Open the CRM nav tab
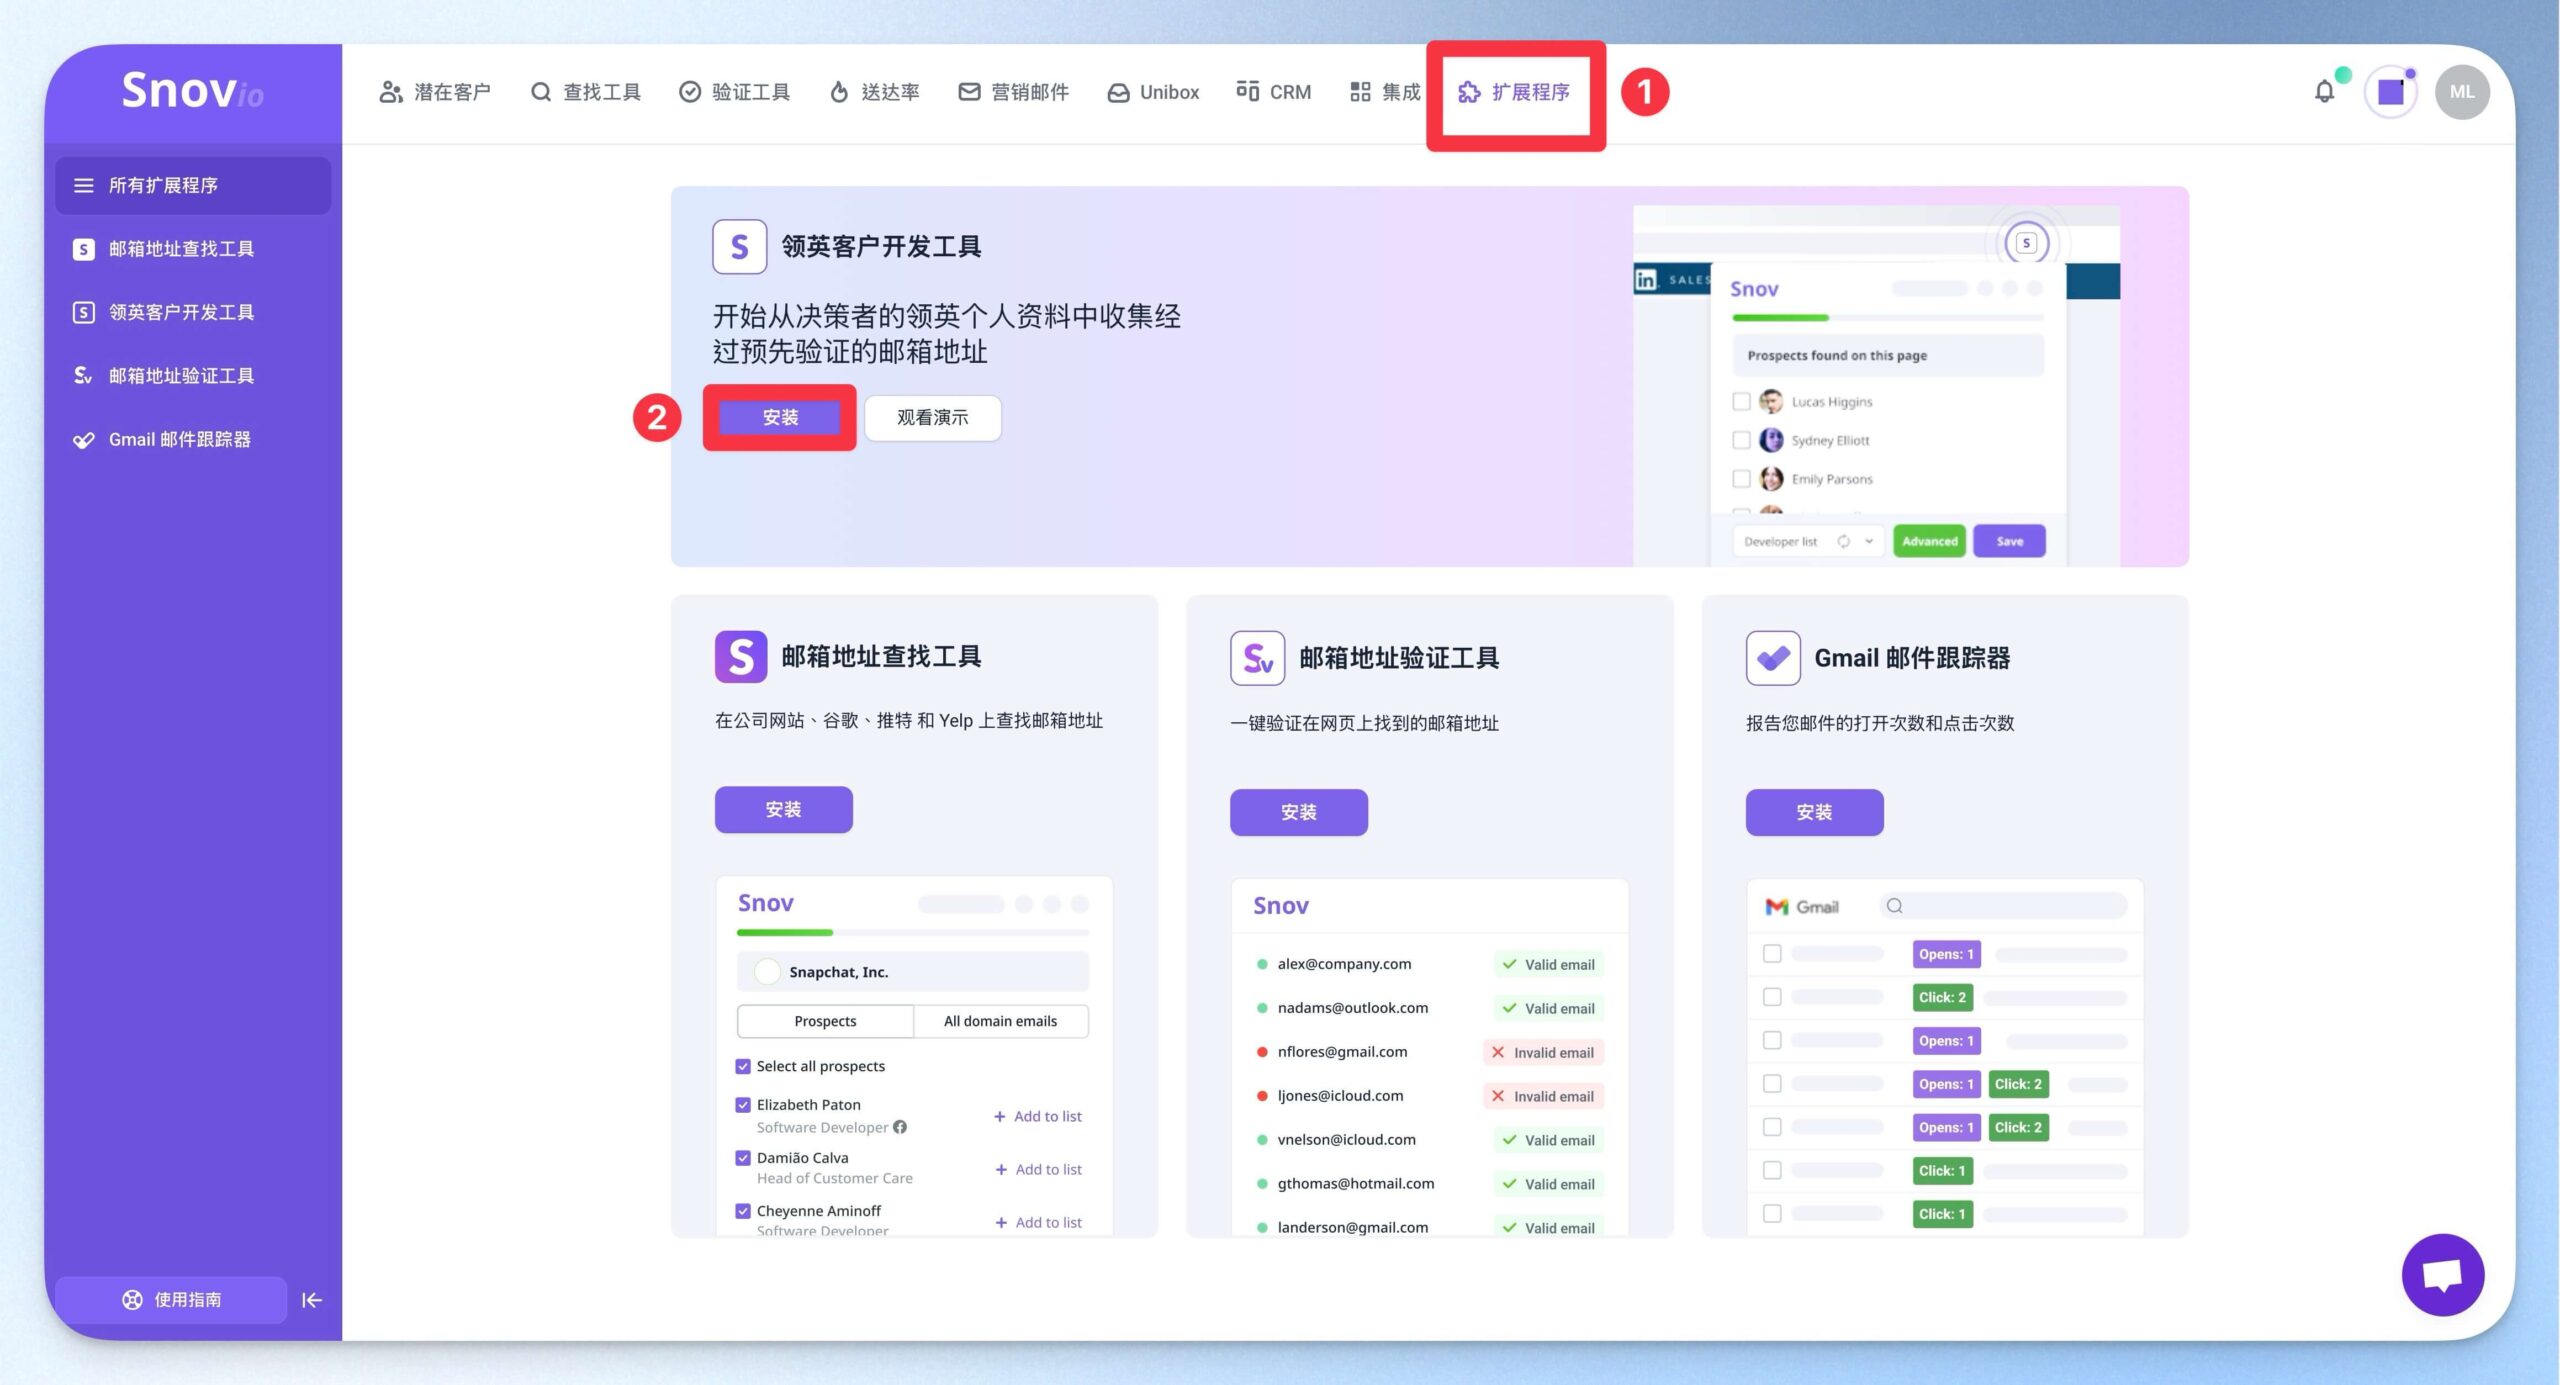Screen dimensions: 2560x1385 (1274, 92)
